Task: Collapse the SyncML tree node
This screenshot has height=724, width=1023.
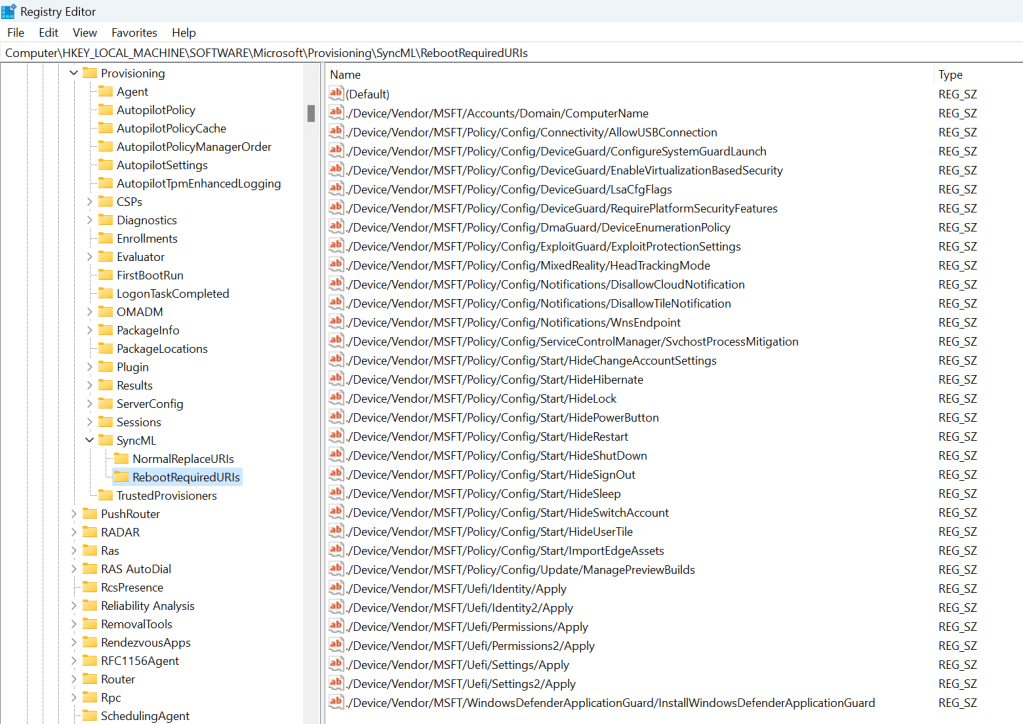Action: pos(89,439)
